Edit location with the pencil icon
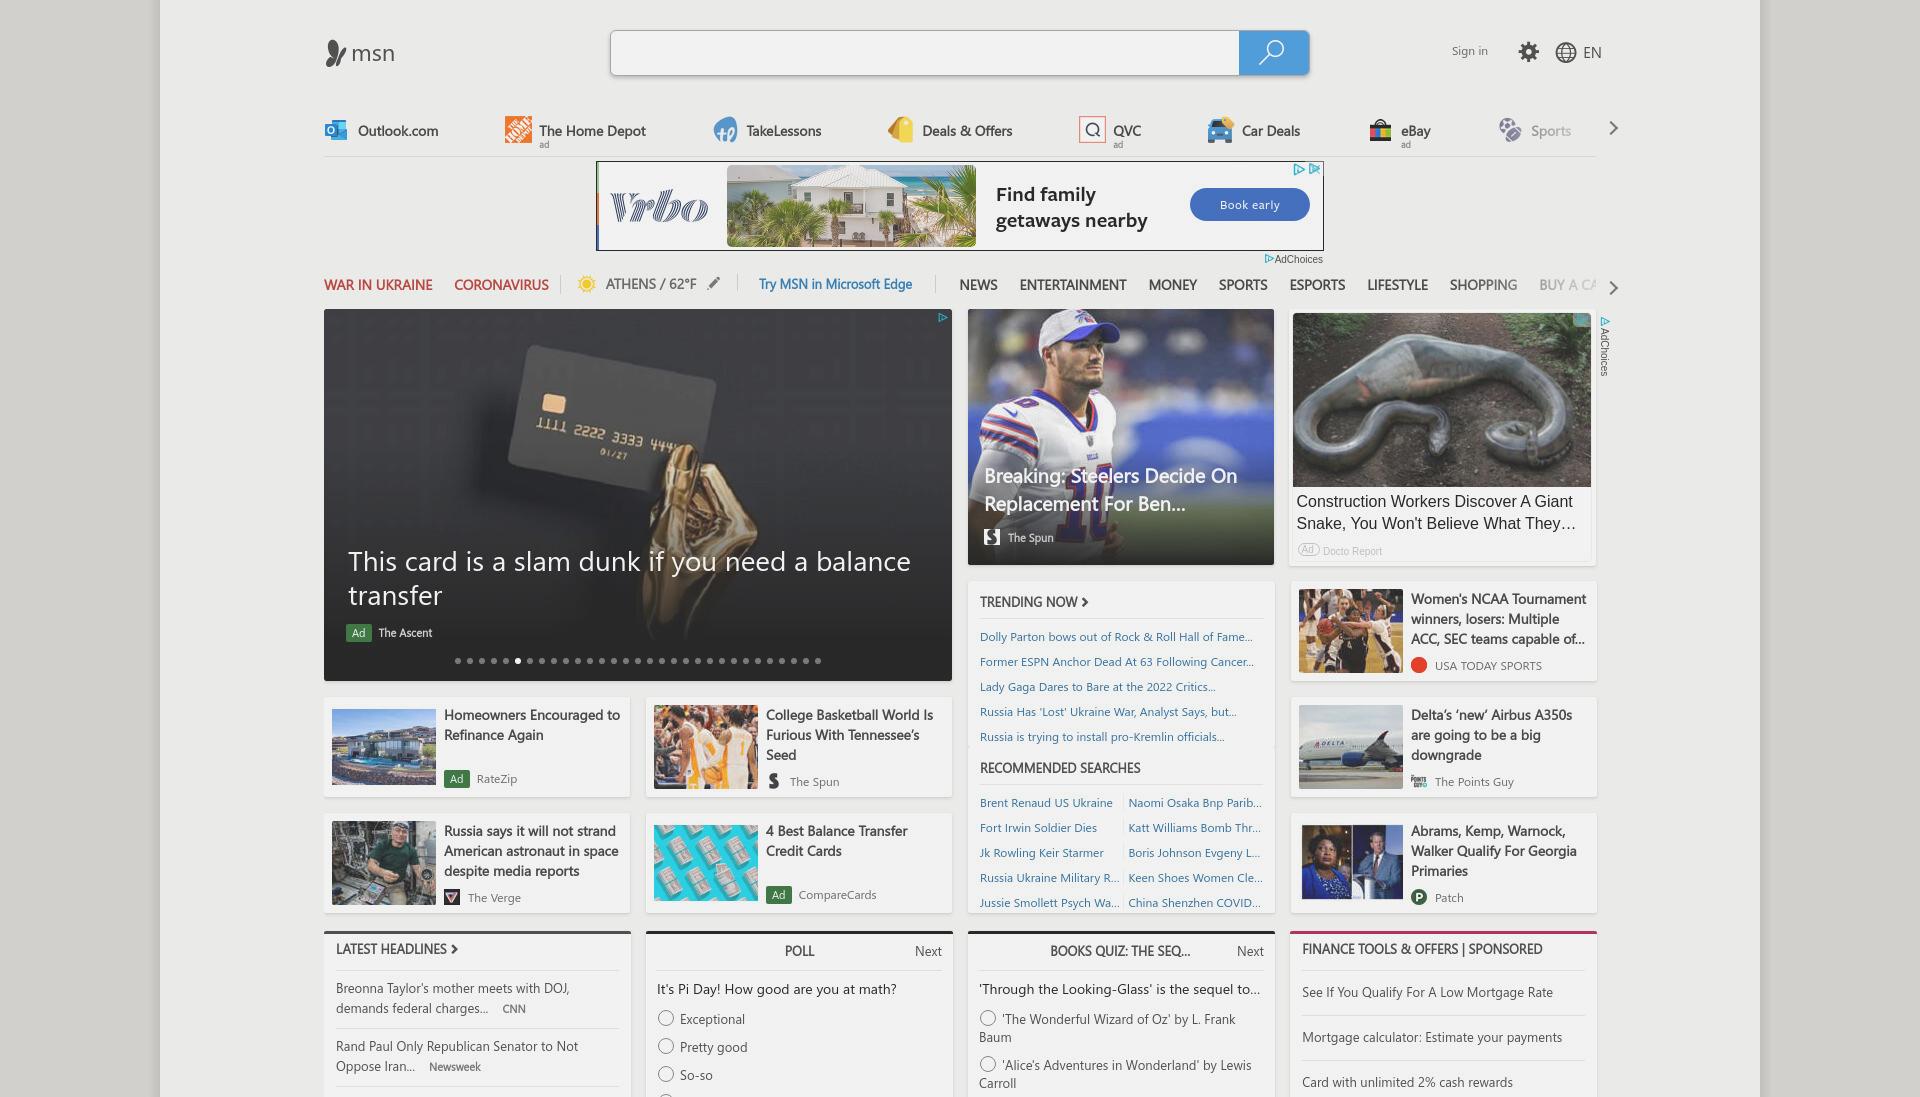 click(x=713, y=283)
